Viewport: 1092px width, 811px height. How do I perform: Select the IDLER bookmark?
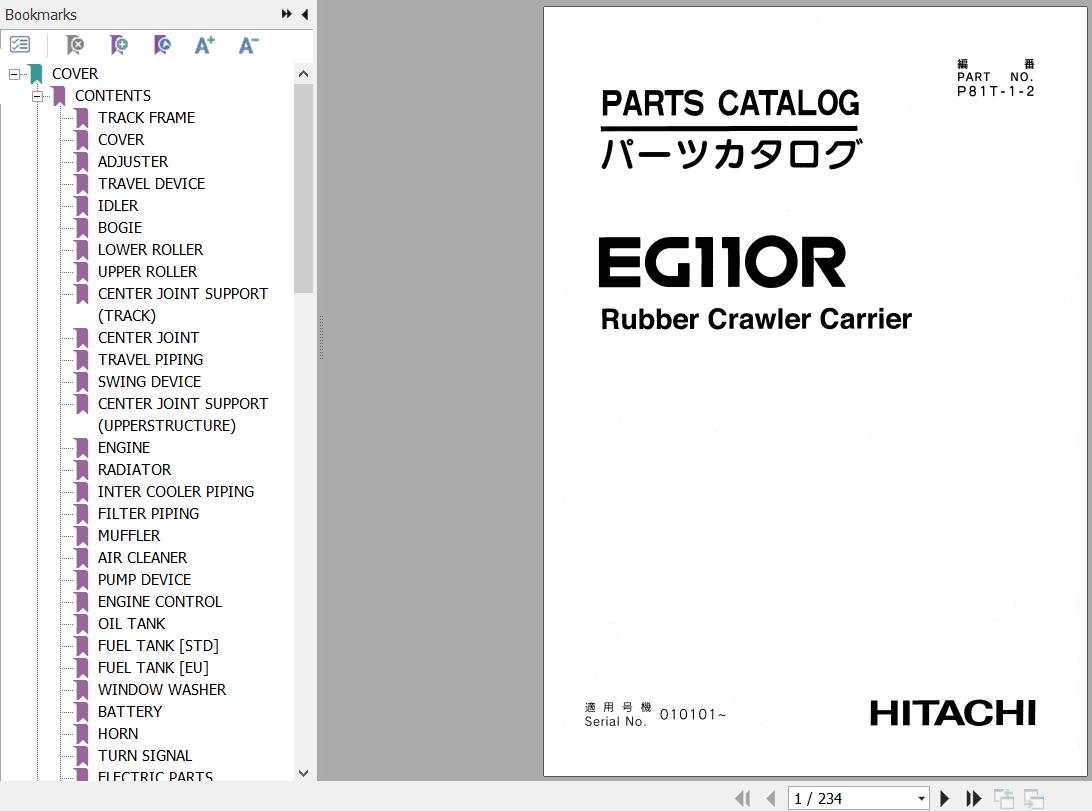tap(118, 206)
